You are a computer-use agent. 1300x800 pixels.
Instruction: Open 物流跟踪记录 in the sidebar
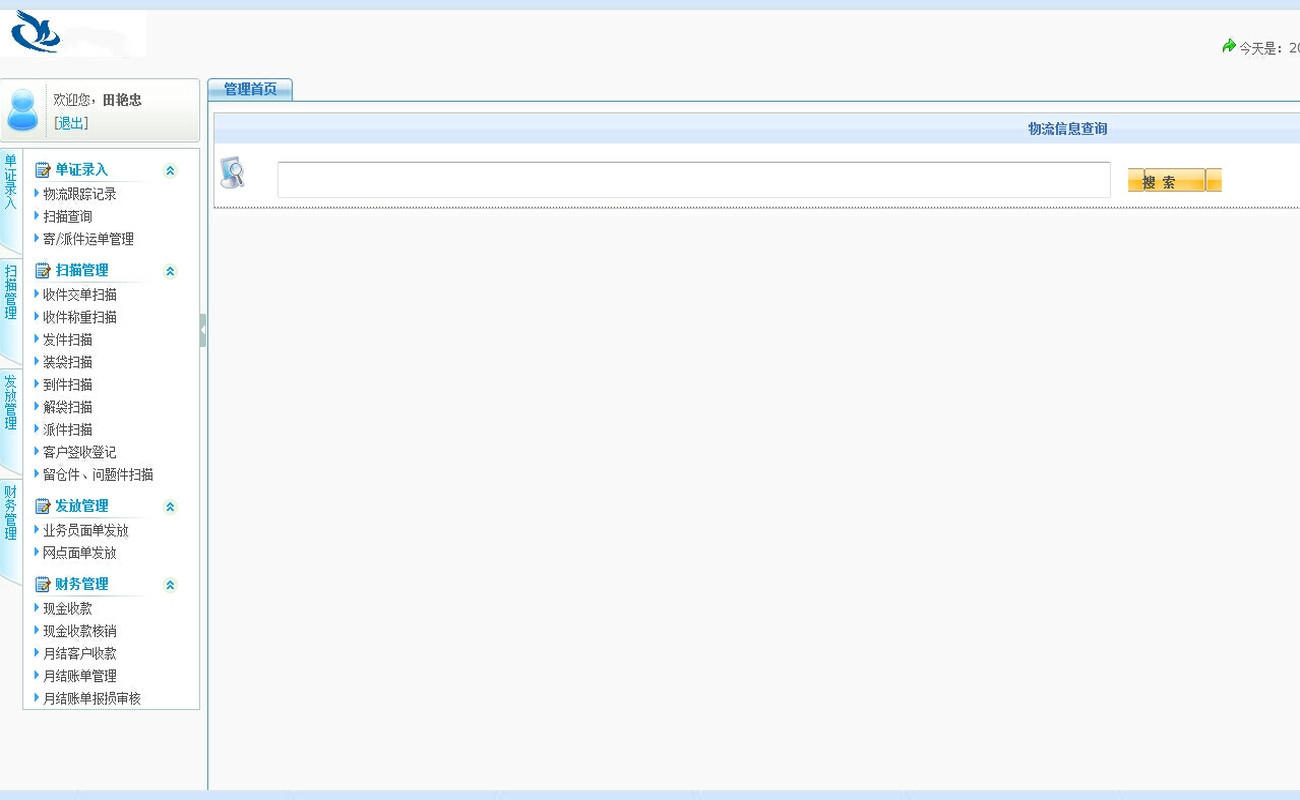pyautogui.click(x=79, y=194)
